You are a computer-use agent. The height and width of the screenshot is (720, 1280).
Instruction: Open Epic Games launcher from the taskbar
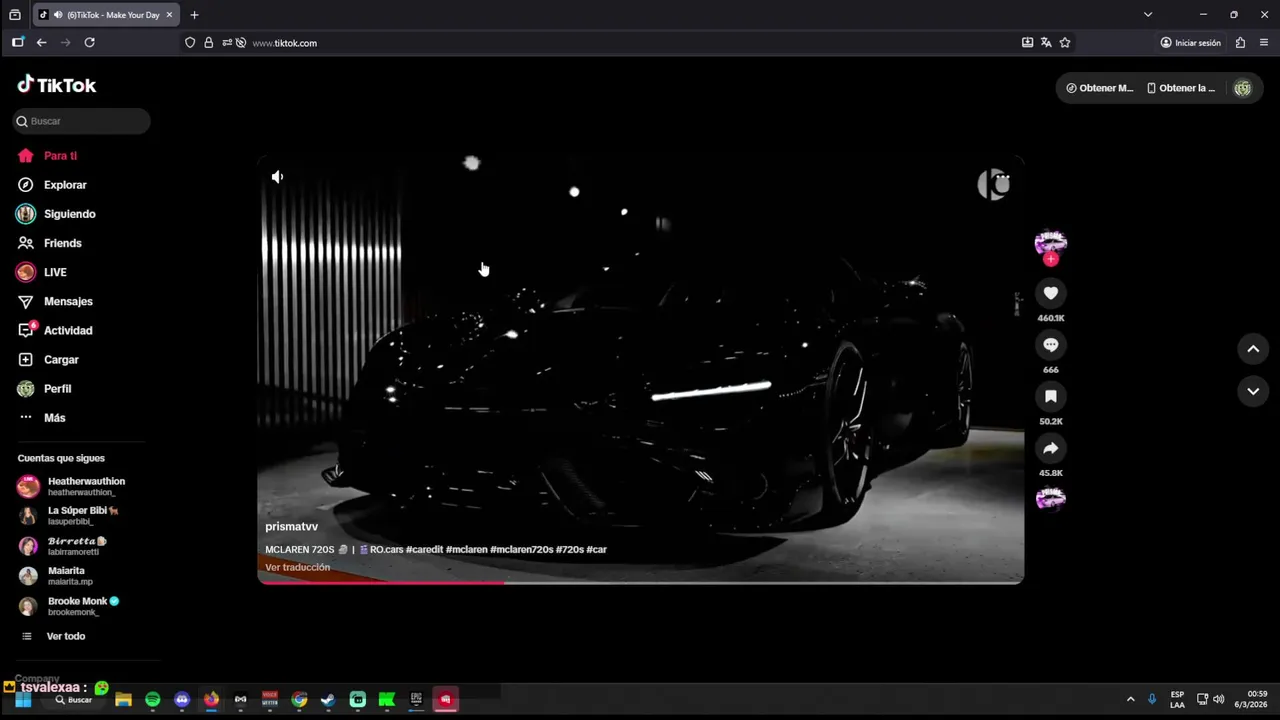coord(416,700)
